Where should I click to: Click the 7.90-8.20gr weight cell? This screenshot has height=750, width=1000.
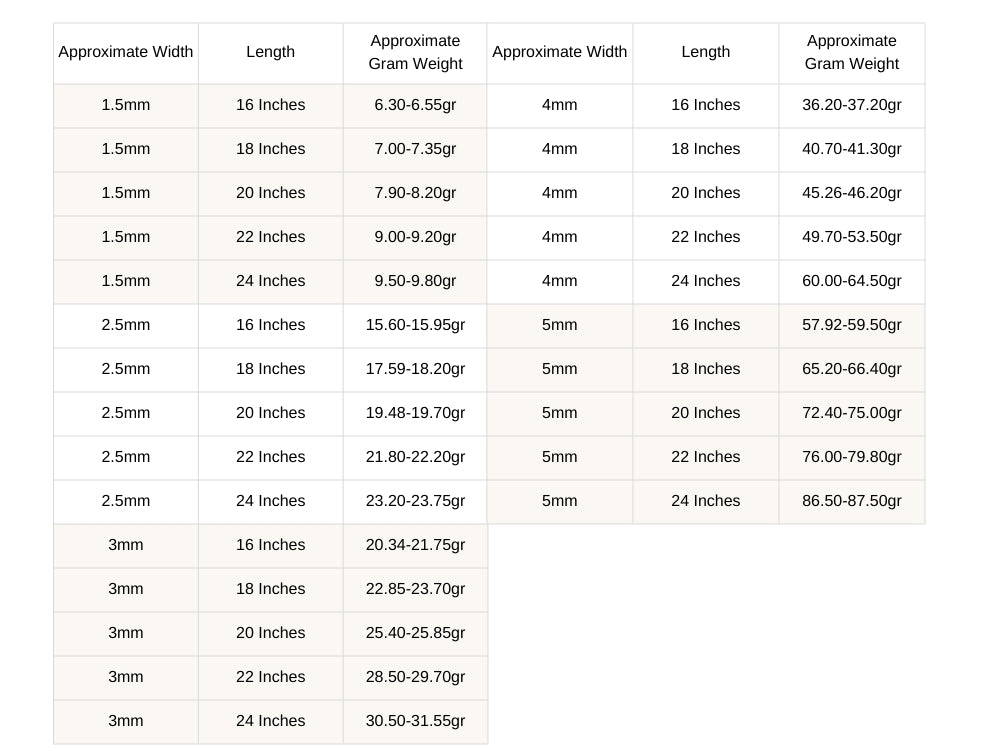(x=415, y=193)
